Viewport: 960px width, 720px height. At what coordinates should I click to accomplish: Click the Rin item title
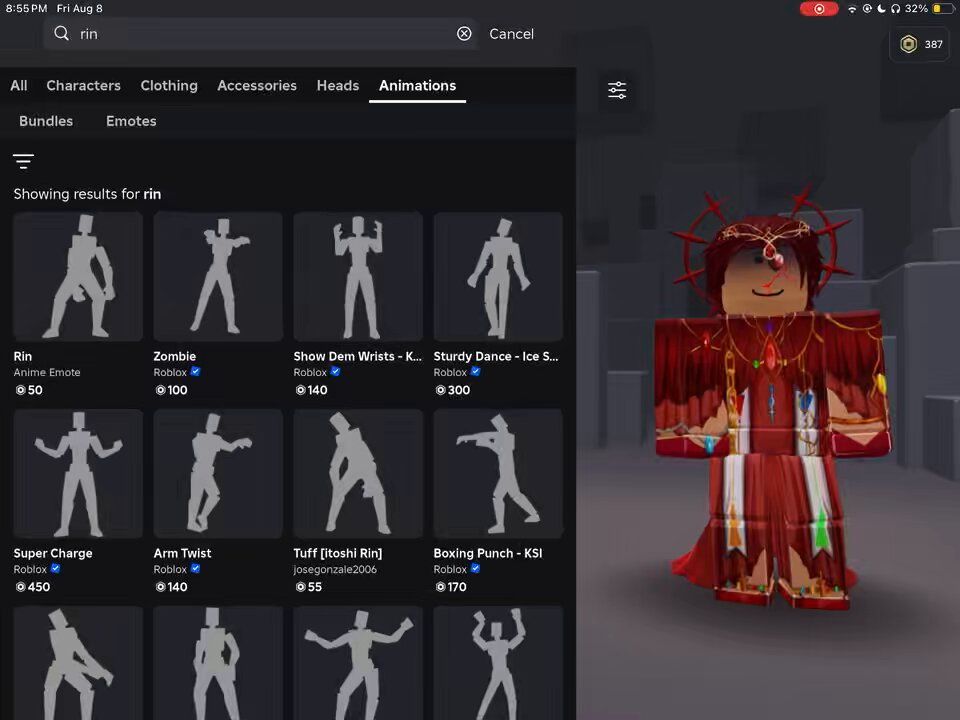(23, 356)
